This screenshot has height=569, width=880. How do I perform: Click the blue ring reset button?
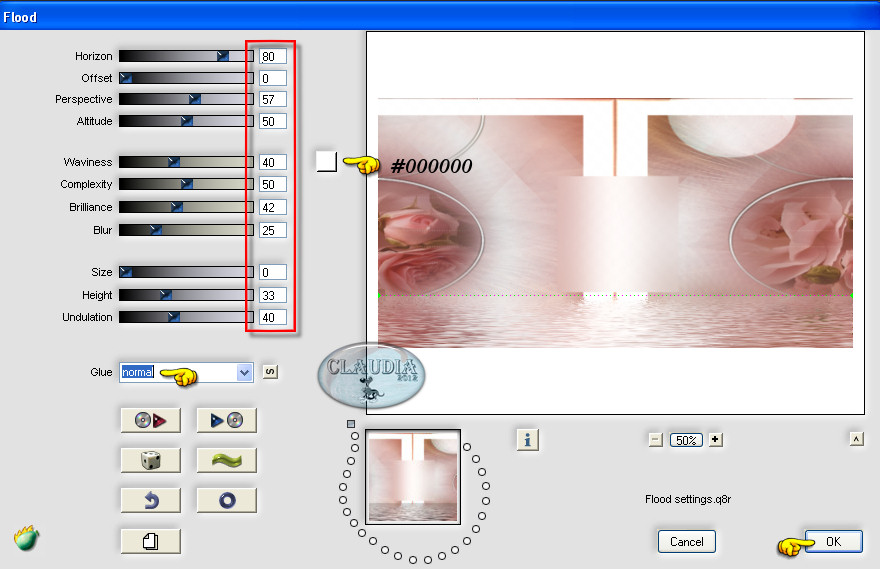[x=227, y=500]
